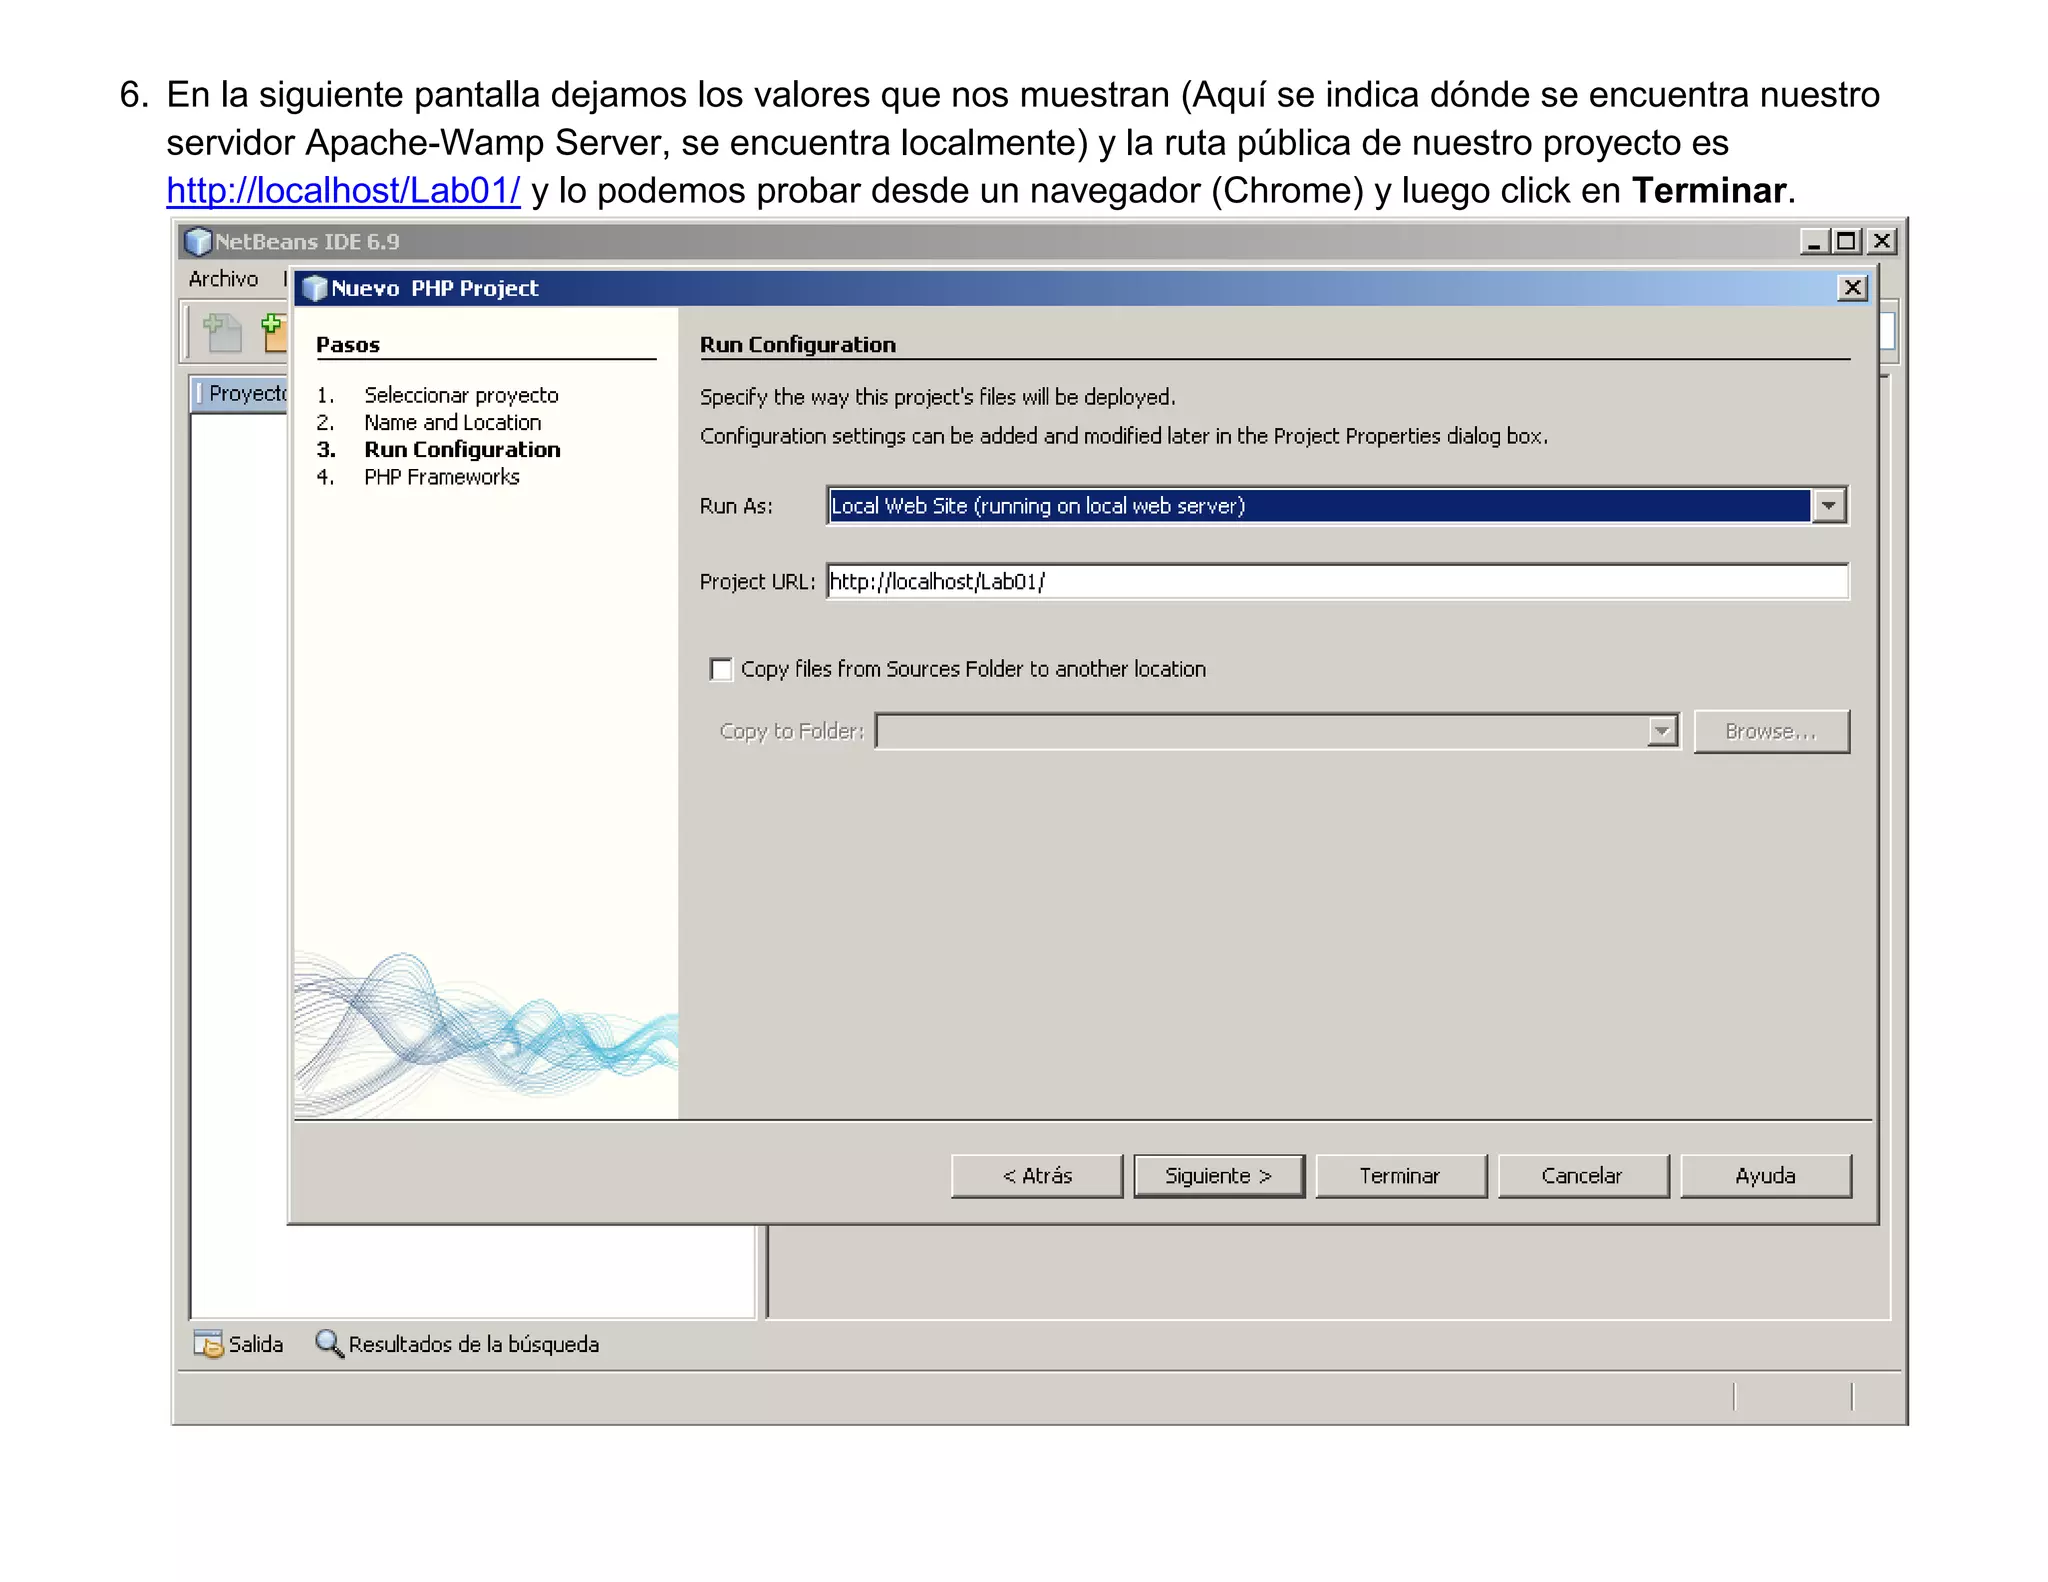Click the Ayuda button

point(1766,1176)
